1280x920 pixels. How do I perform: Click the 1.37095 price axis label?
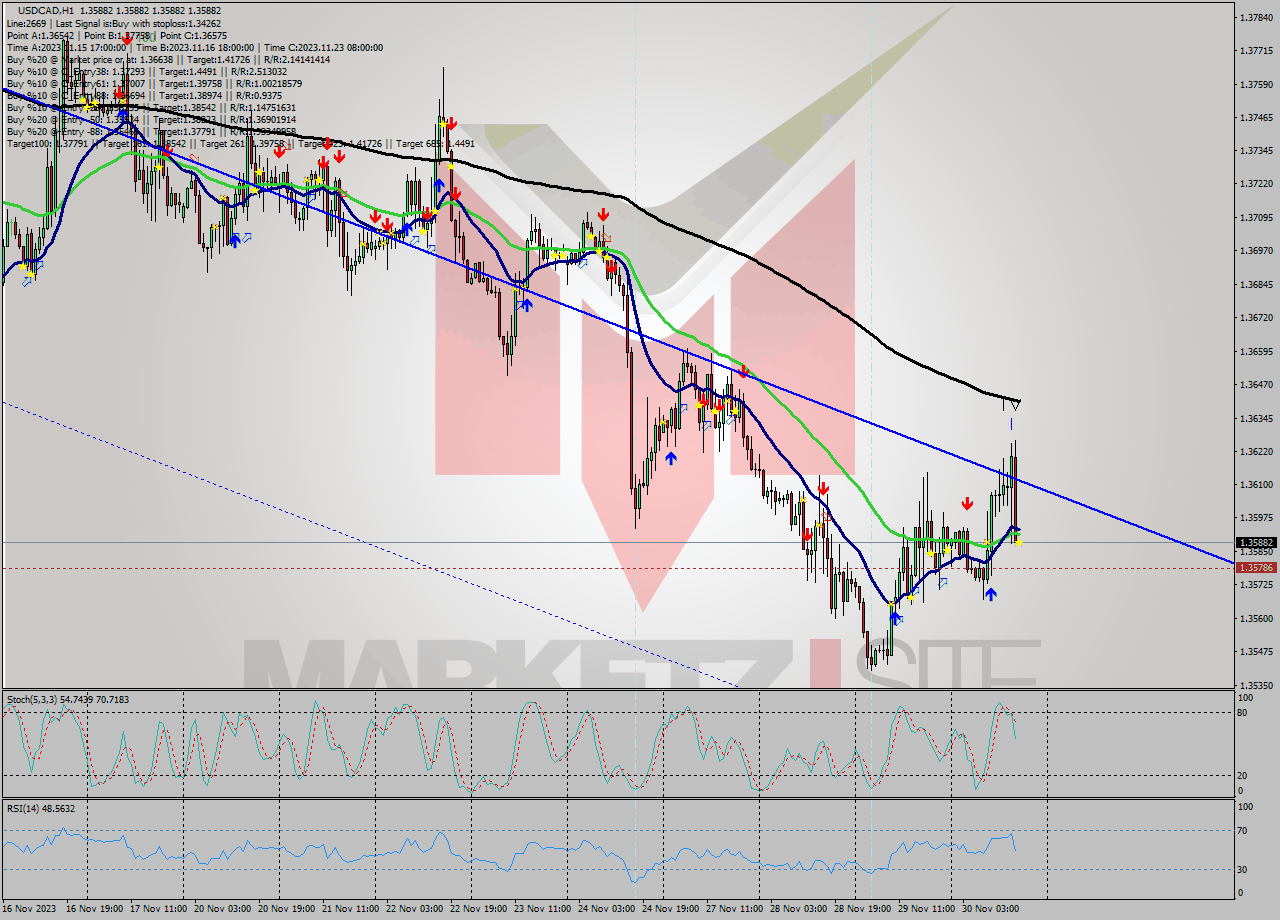coord(1257,217)
